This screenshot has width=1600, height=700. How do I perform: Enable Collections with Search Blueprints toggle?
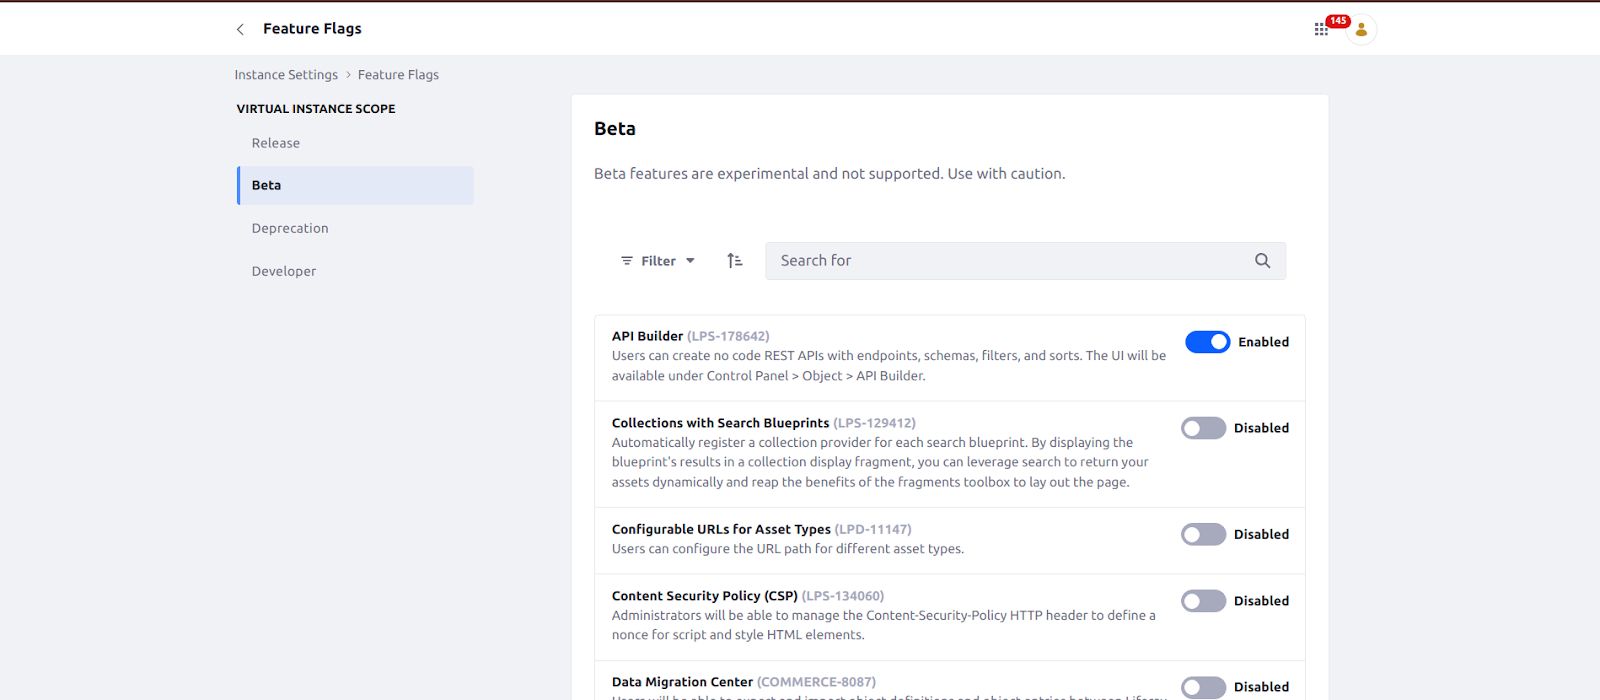click(x=1203, y=428)
